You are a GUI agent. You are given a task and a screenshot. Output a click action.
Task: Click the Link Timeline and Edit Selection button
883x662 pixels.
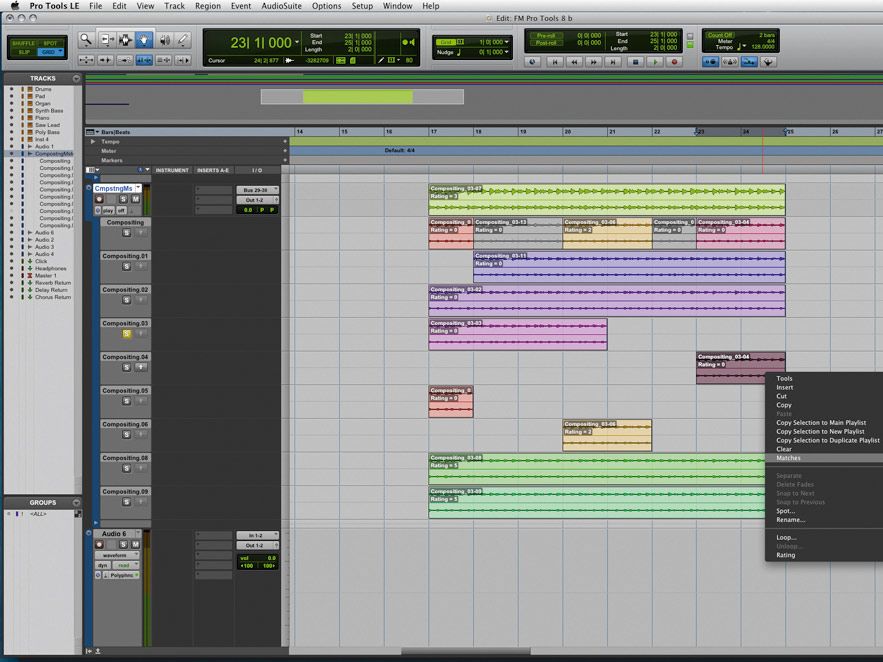tap(144, 60)
